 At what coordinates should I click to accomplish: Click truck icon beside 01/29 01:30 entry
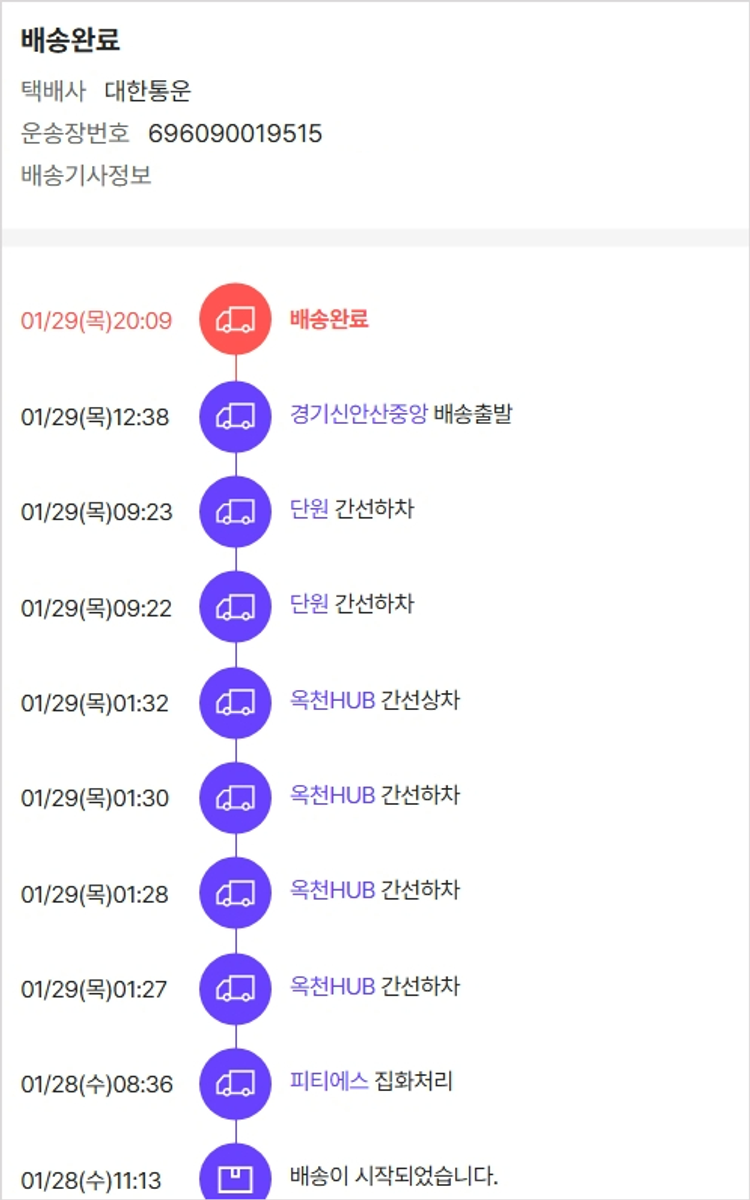point(235,797)
